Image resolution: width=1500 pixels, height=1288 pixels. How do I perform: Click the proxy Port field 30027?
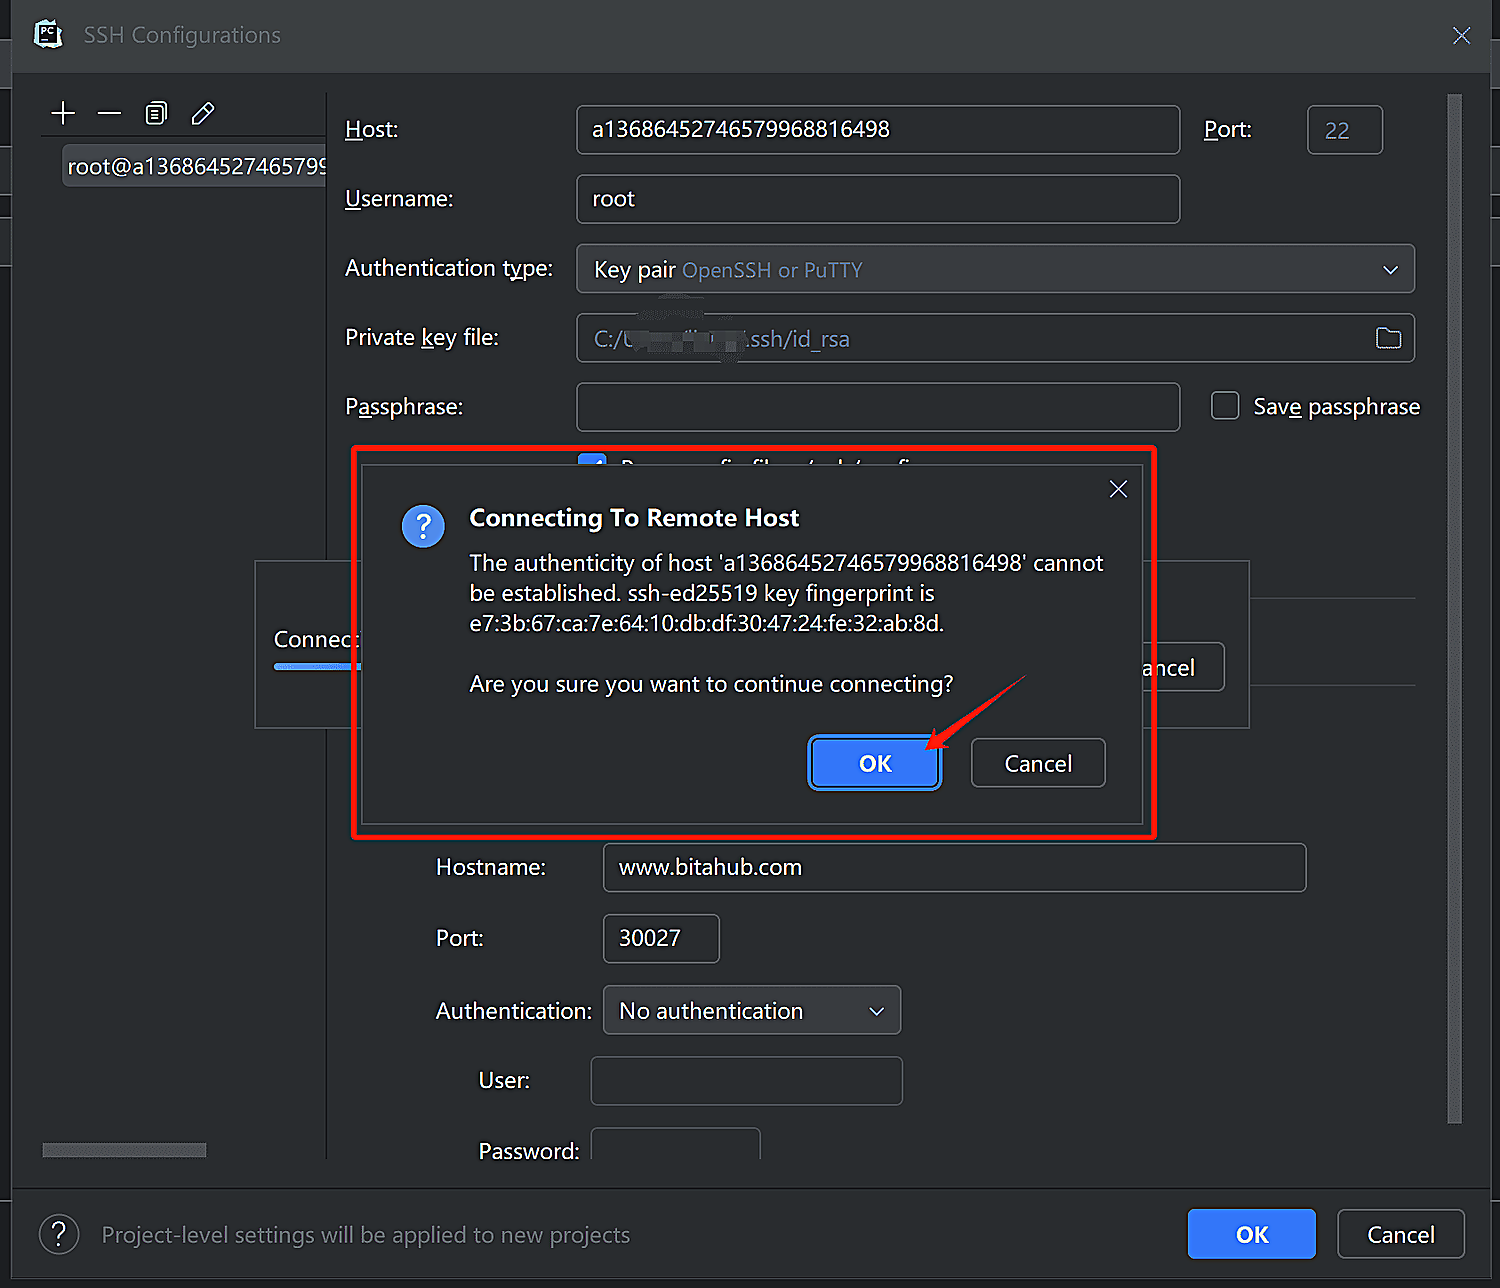click(661, 938)
